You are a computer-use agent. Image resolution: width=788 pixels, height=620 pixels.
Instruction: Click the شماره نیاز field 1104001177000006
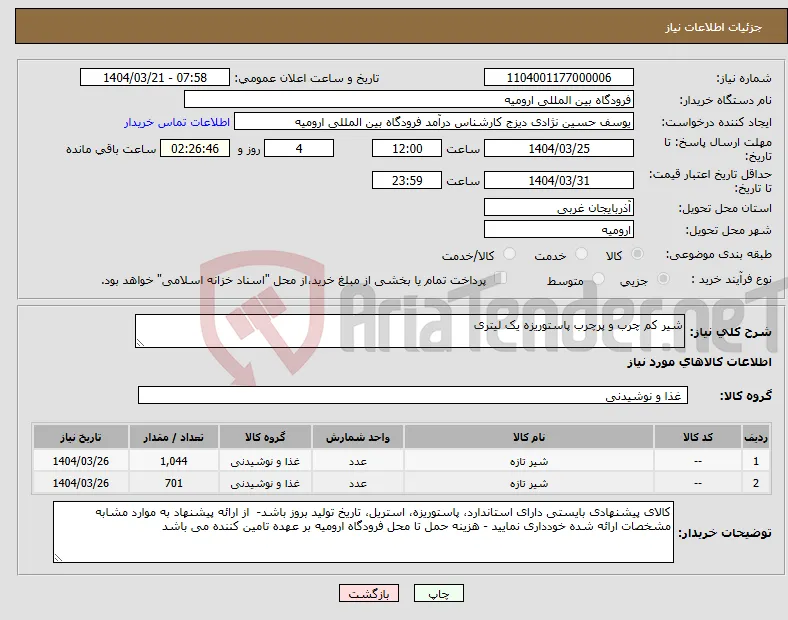tap(559, 77)
